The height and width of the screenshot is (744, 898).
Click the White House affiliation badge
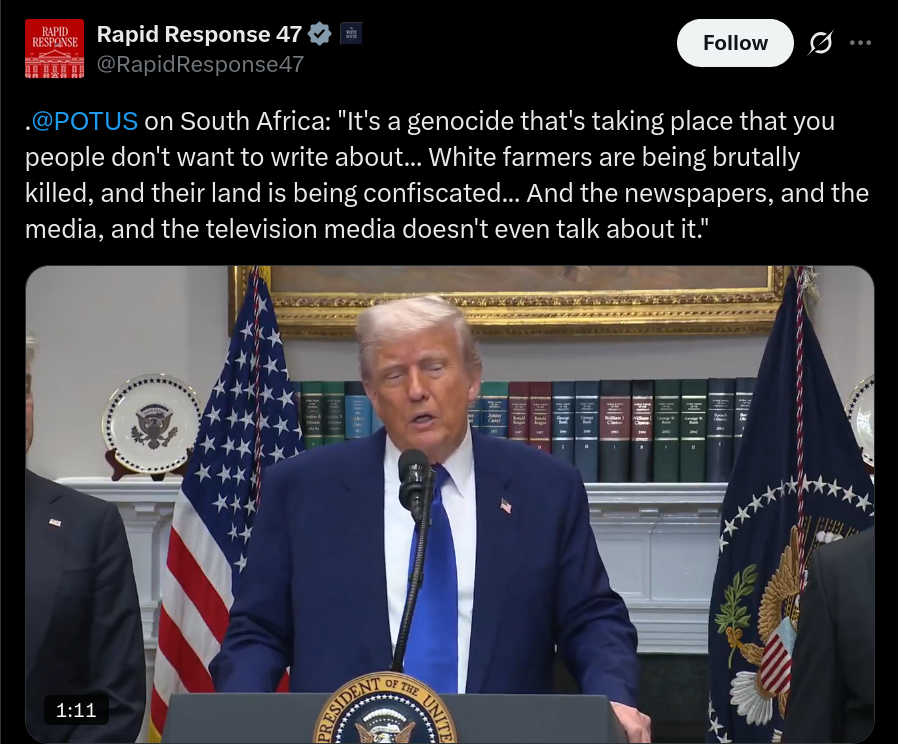(x=351, y=34)
